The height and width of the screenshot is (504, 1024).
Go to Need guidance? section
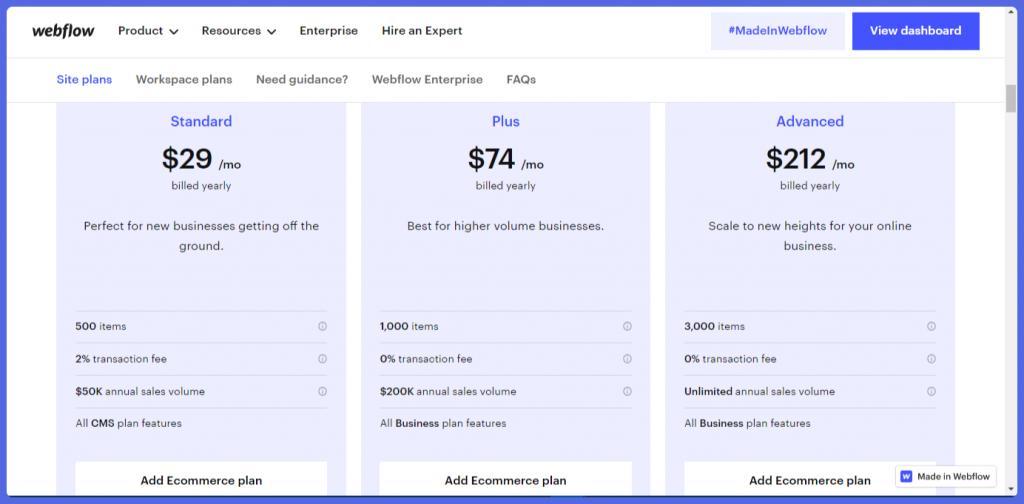click(x=302, y=80)
